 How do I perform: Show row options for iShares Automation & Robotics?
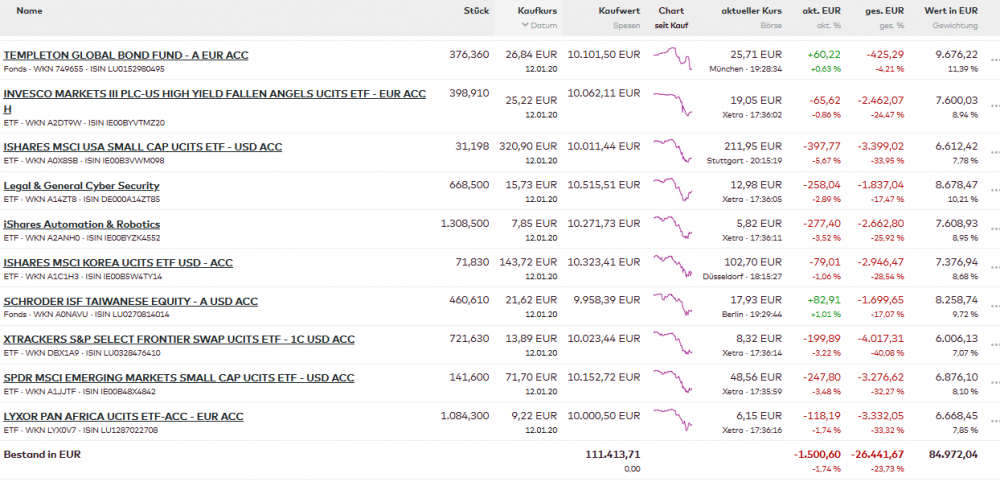click(x=994, y=230)
